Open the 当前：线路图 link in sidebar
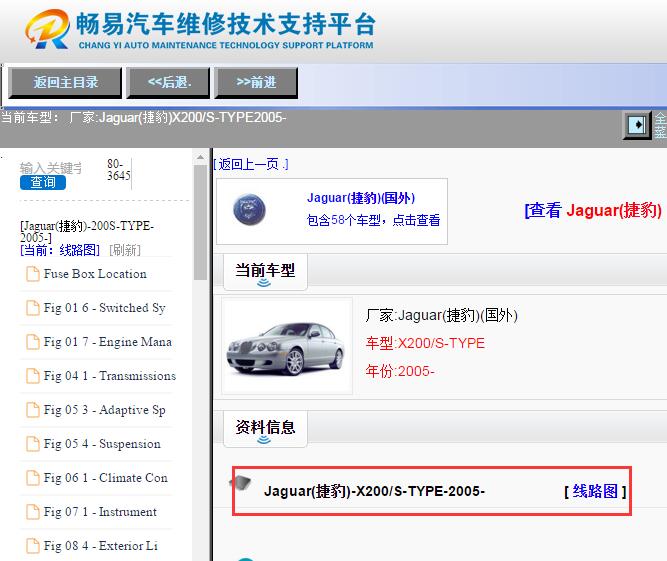The width and height of the screenshot is (667, 561). tap(60, 250)
